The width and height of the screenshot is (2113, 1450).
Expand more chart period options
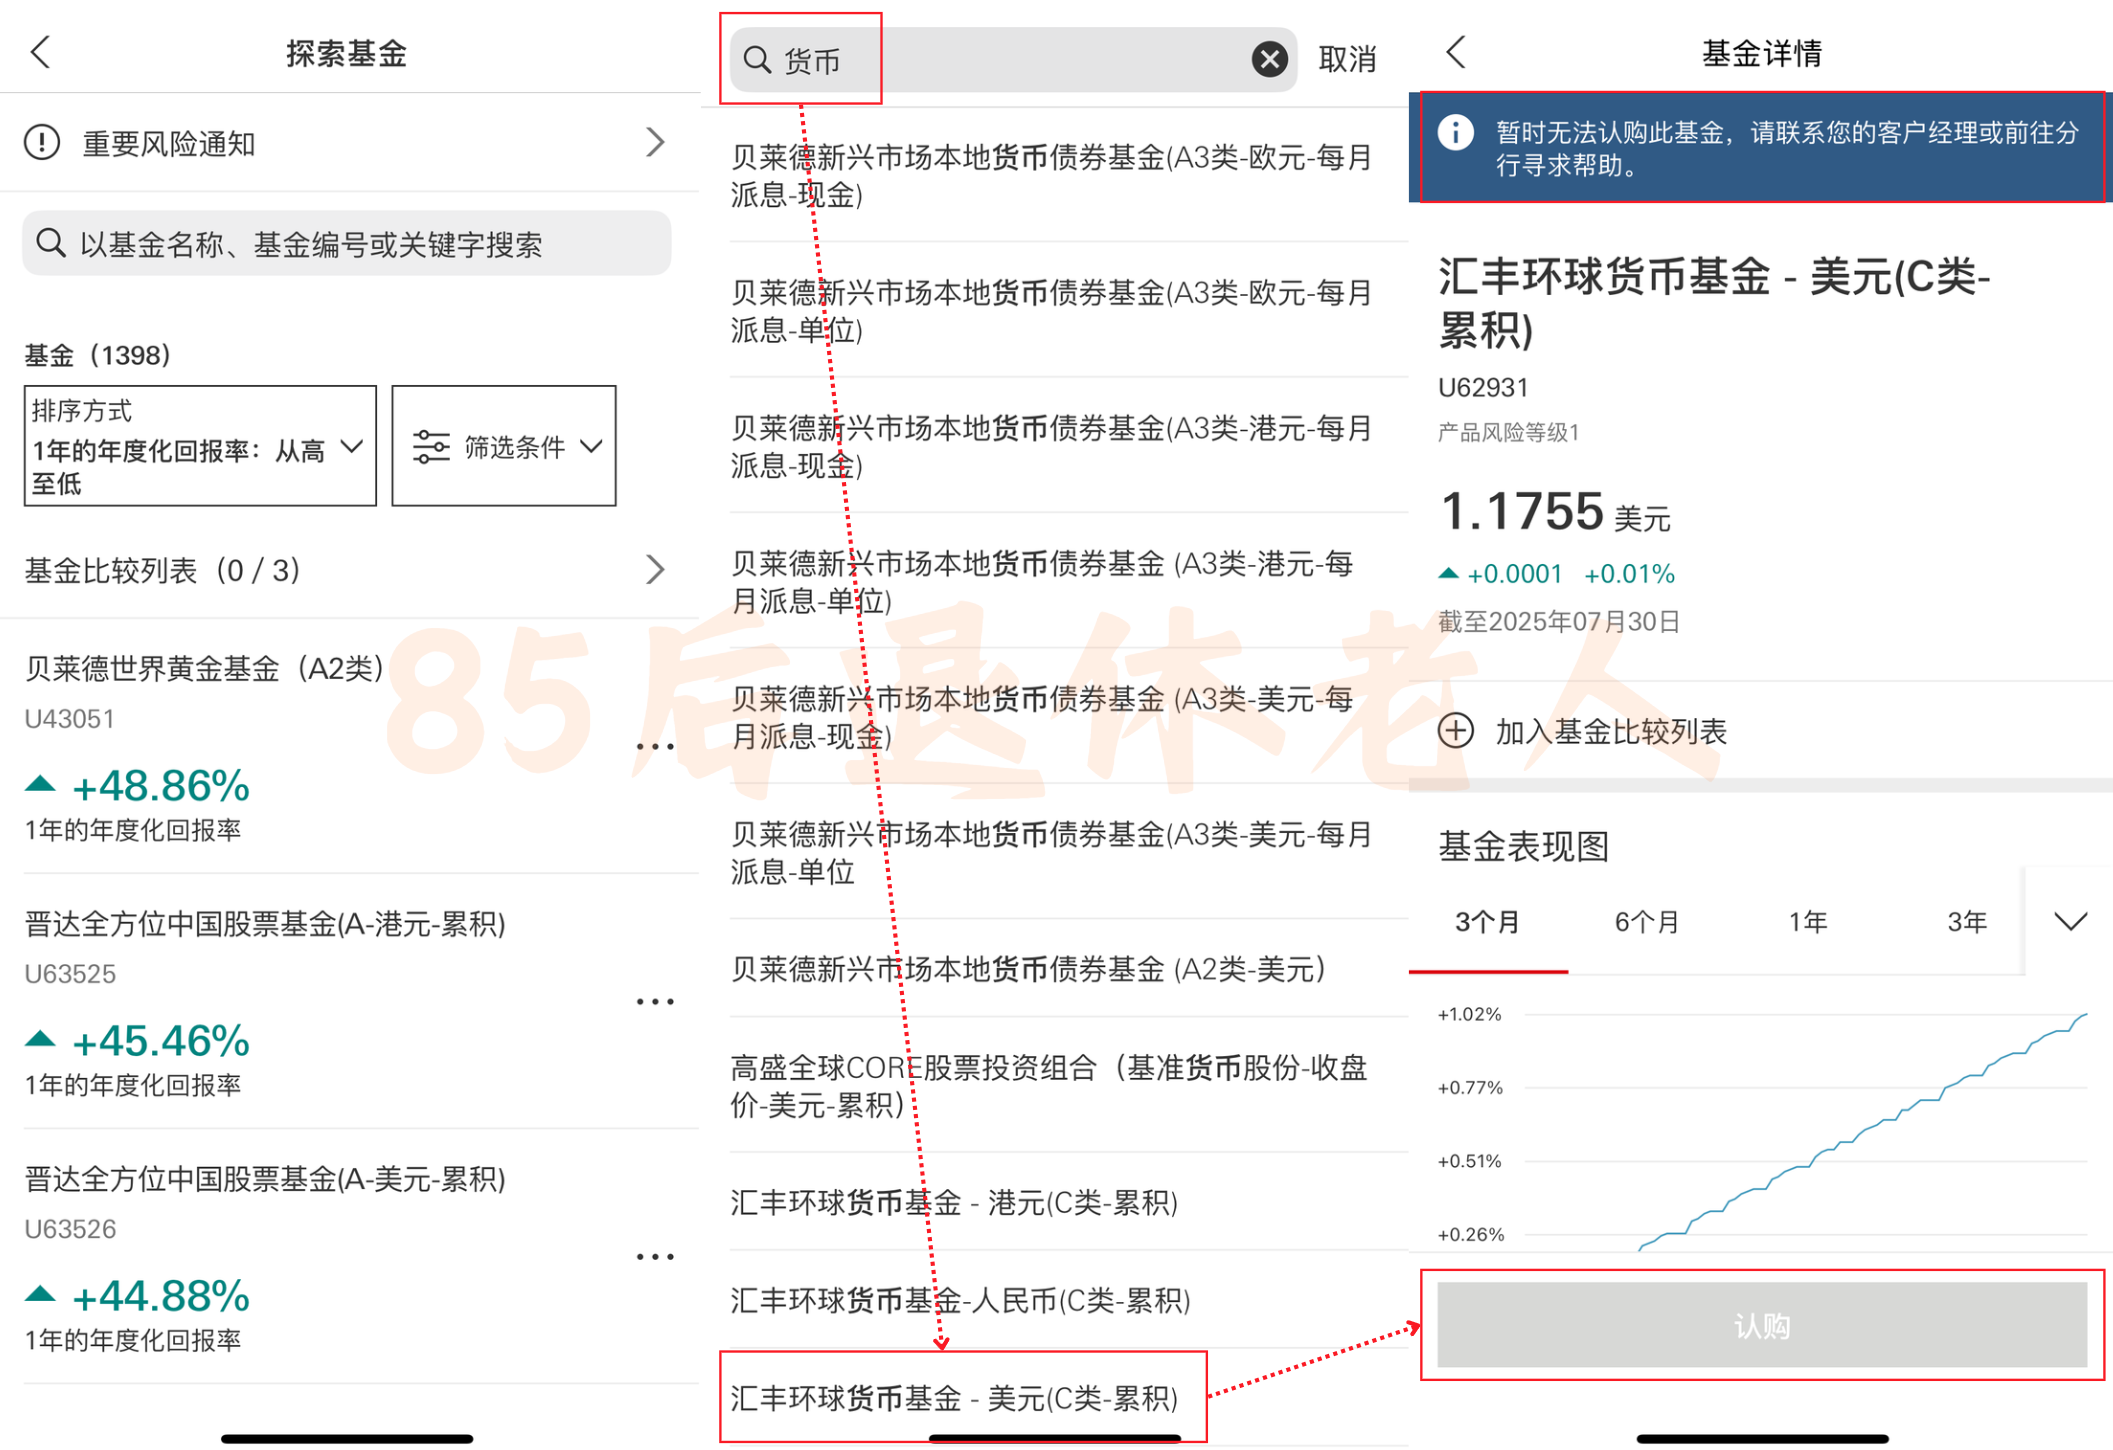pos(2070,921)
